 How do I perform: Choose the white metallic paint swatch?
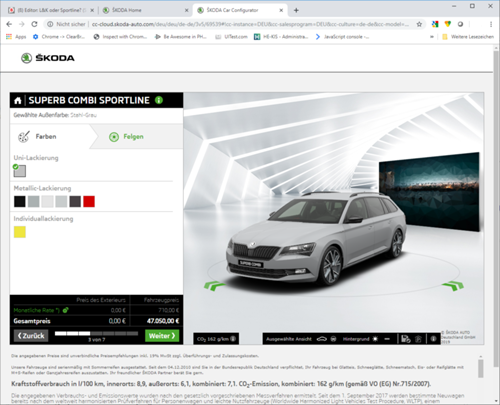coord(47,201)
